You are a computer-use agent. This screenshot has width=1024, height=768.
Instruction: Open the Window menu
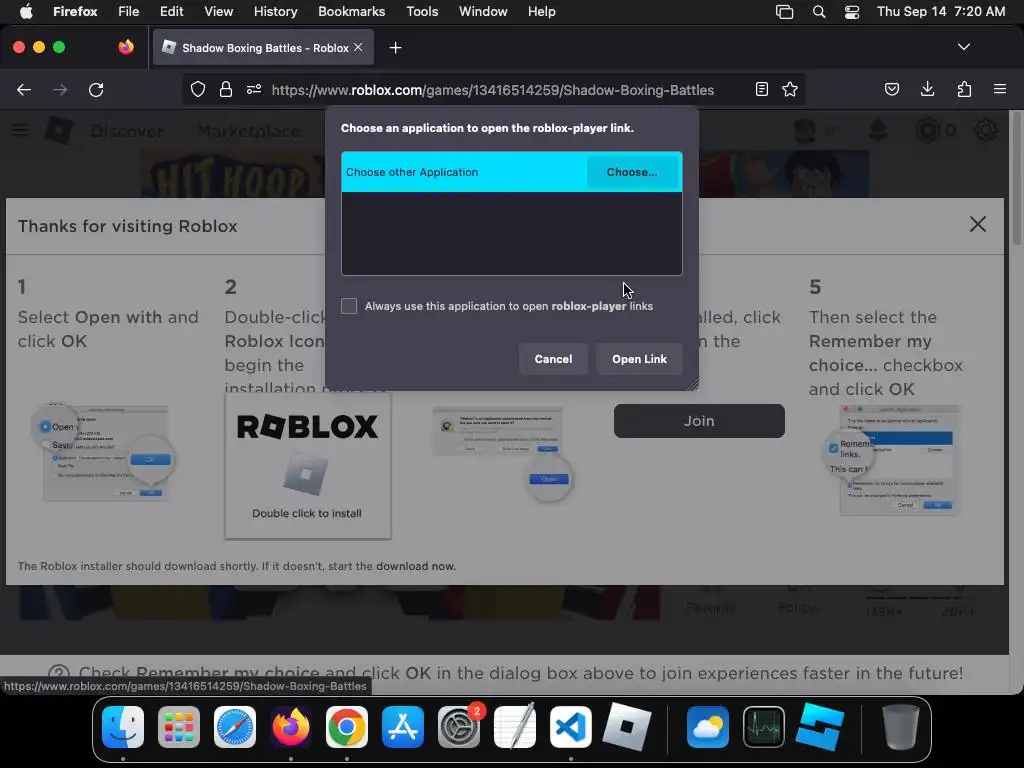click(483, 11)
